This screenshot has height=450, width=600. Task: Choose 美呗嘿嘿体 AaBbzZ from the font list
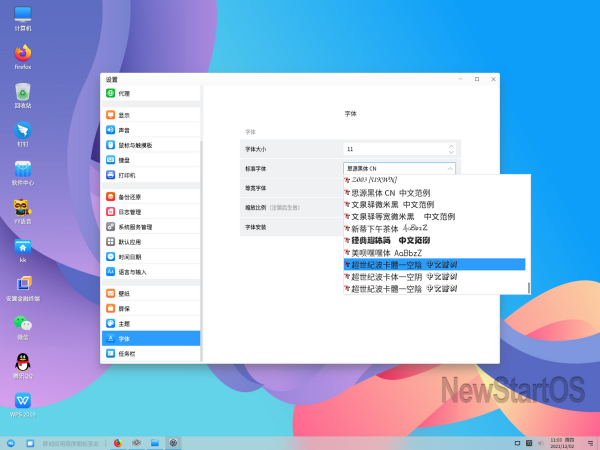434,253
